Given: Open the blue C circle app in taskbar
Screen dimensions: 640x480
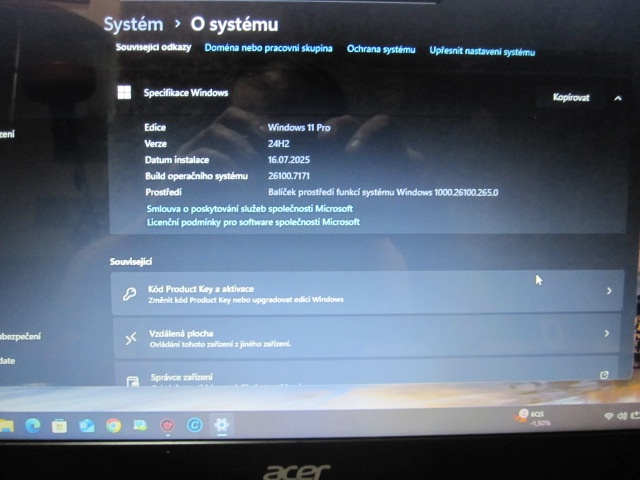Looking at the screenshot, I should tap(194, 425).
